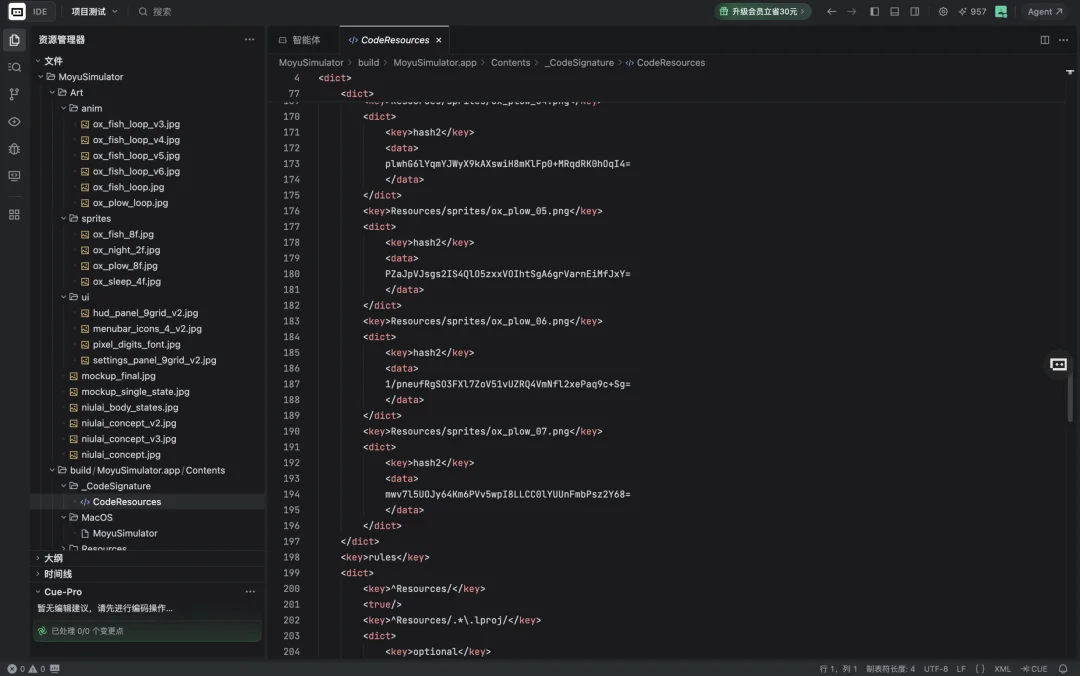Viewport: 1080px width, 676px height.
Task: Navigate back with the left arrow
Action: (831, 12)
